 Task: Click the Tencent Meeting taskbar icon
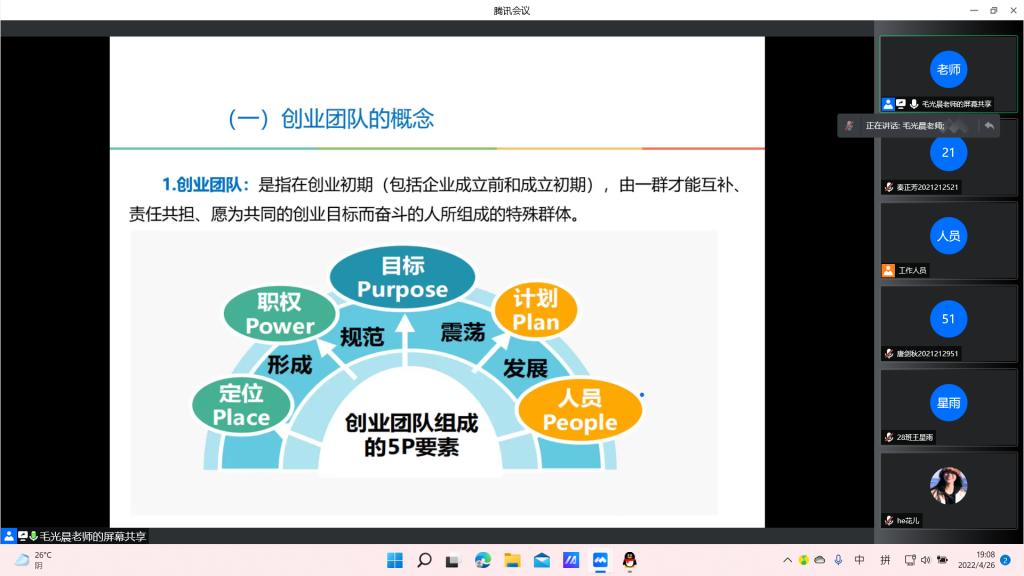click(x=600, y=560)
